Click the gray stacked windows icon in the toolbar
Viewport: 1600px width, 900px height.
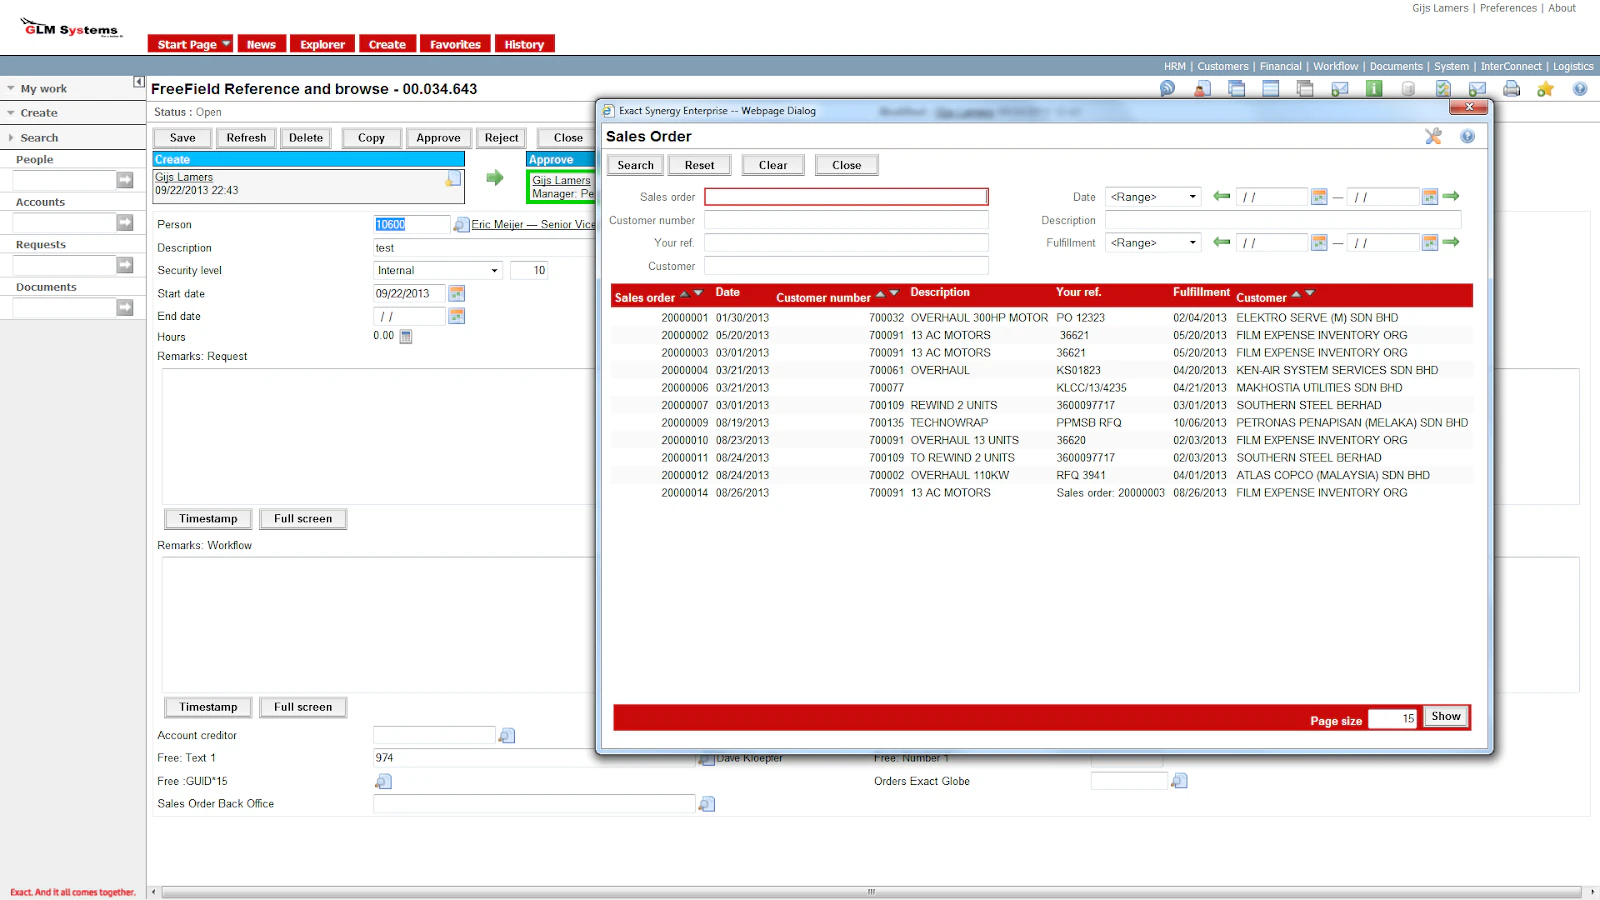pyautogui.click(x=1305, y=88)
